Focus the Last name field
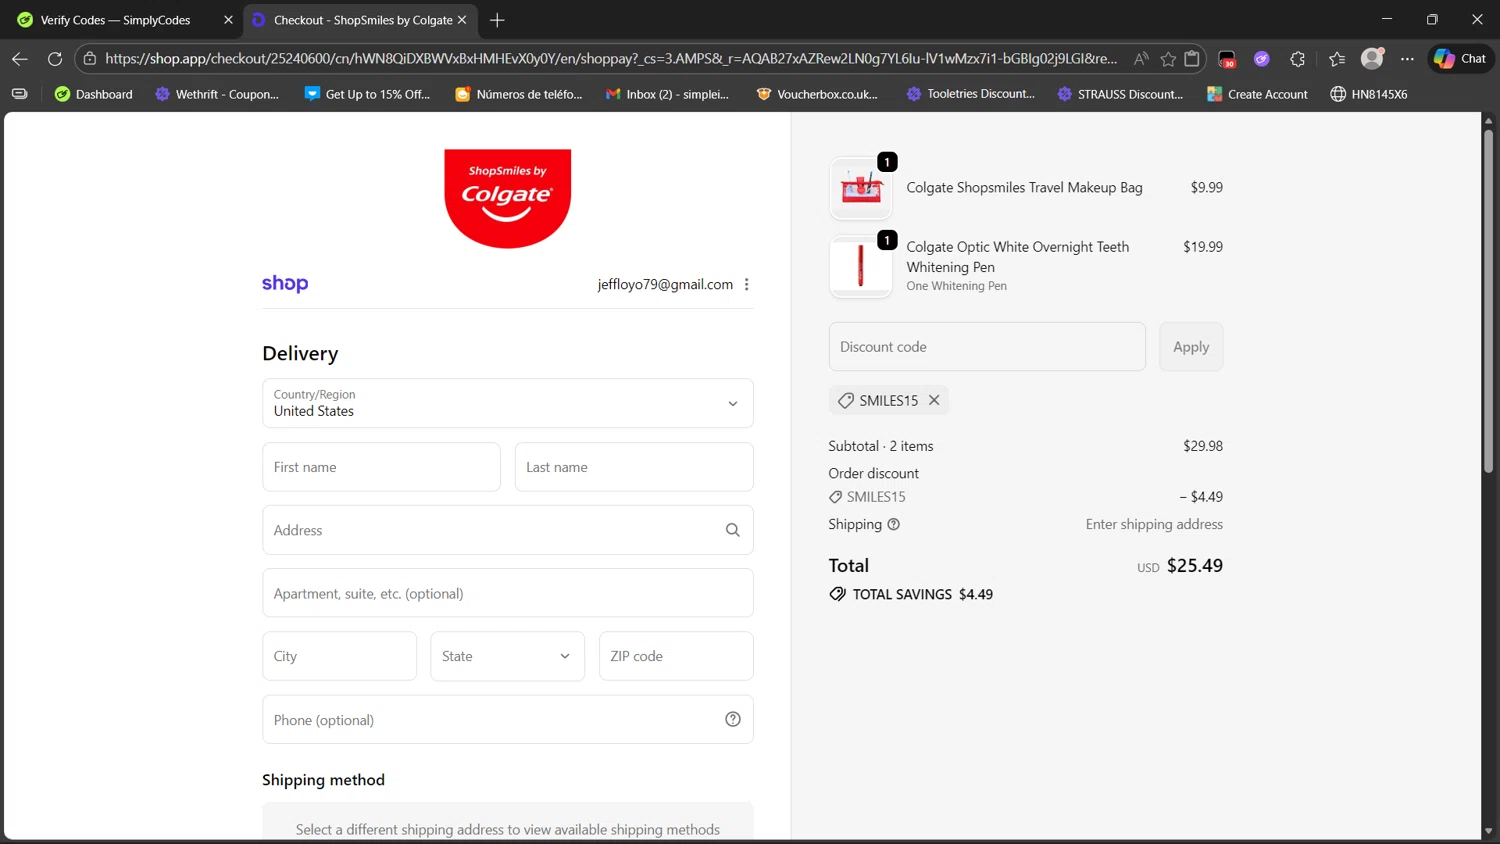This screenshot has height=844, width=1500. click(634, 467)
